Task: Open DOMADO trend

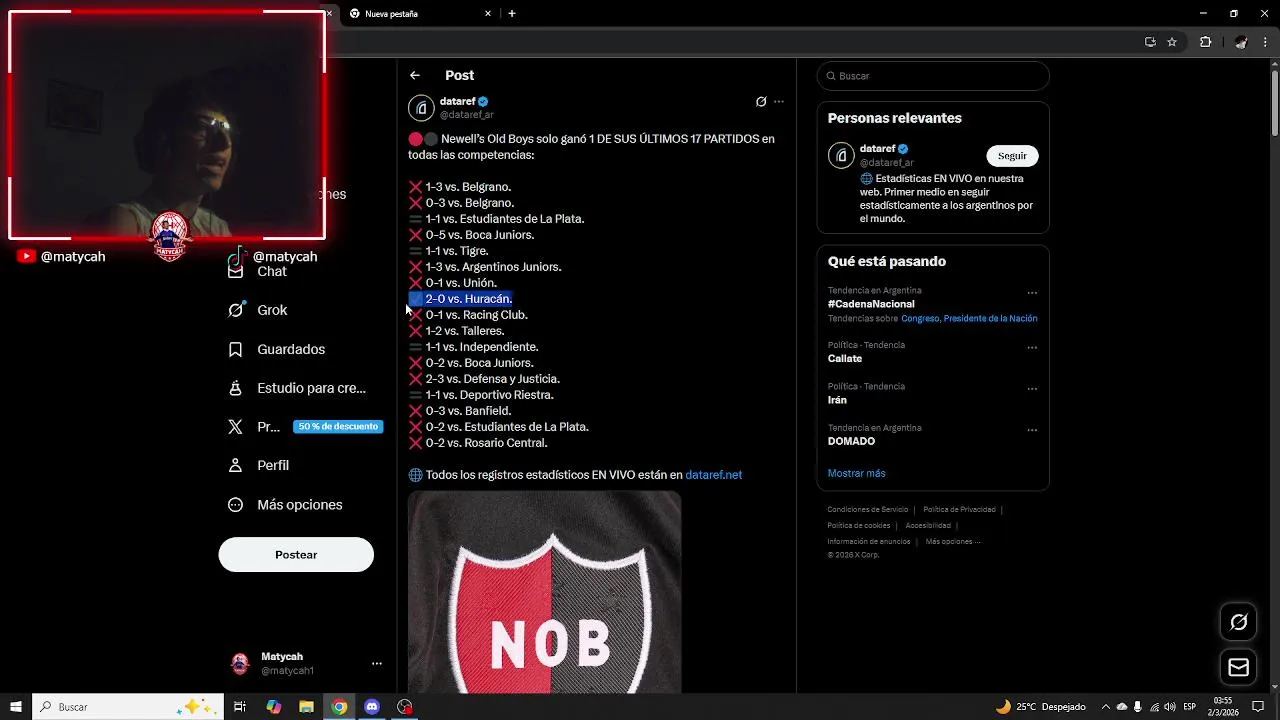Action: [851, 441]
